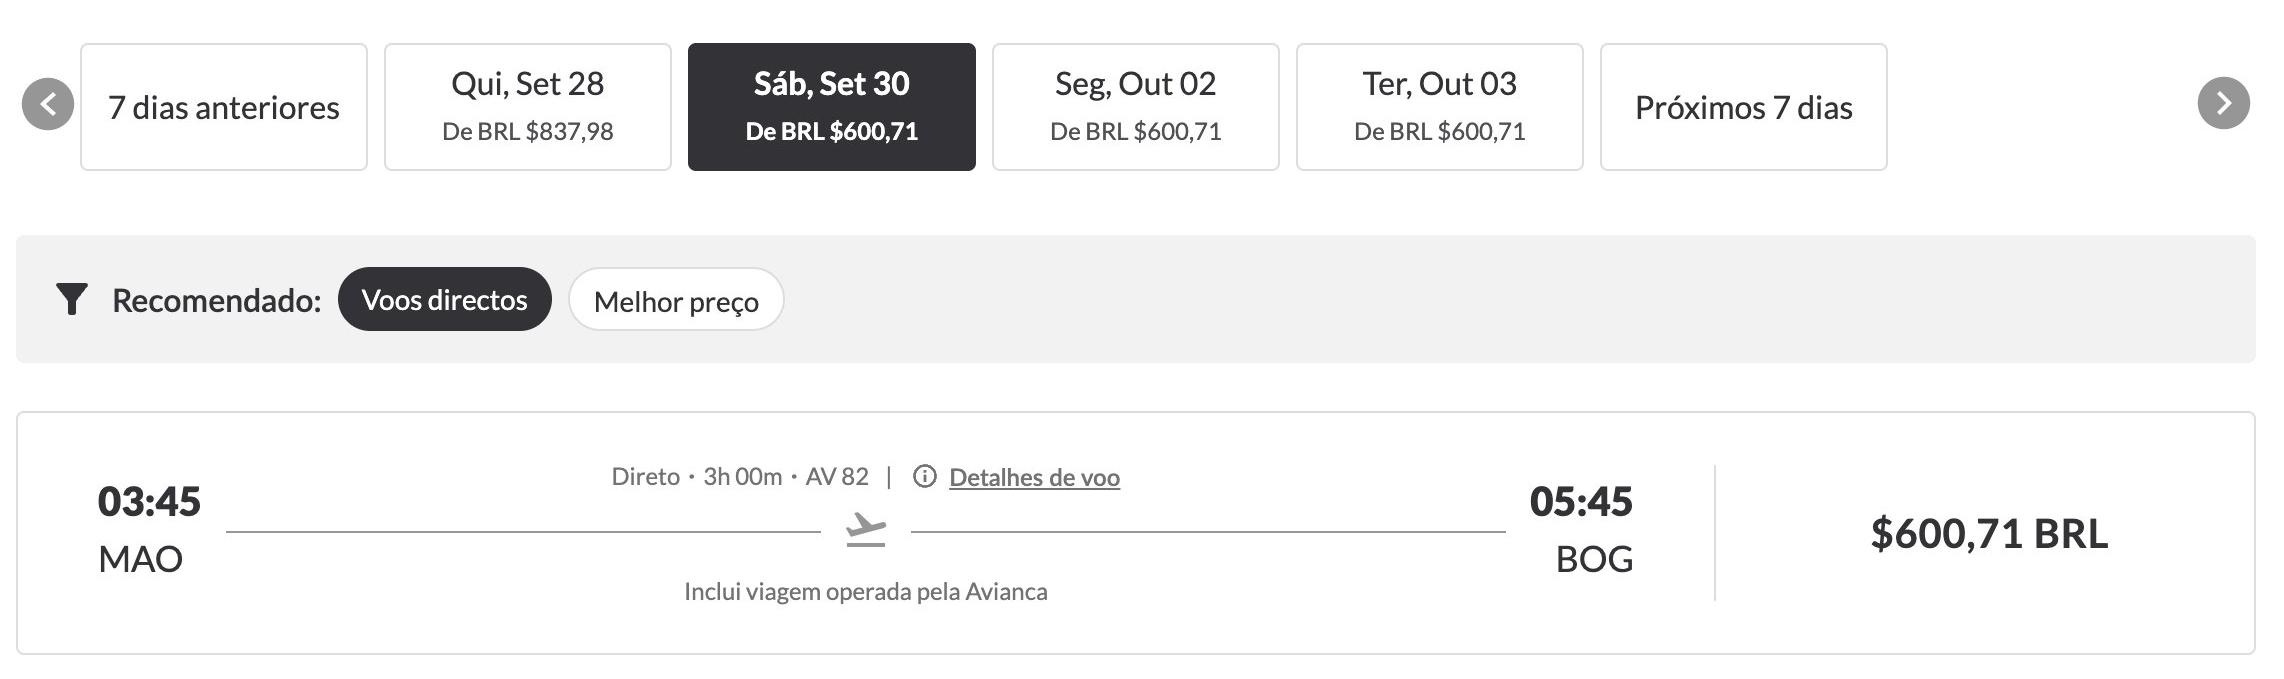Click the Recomendado label
Viewport: 2284px width, 679px height.
coord(217,300)
